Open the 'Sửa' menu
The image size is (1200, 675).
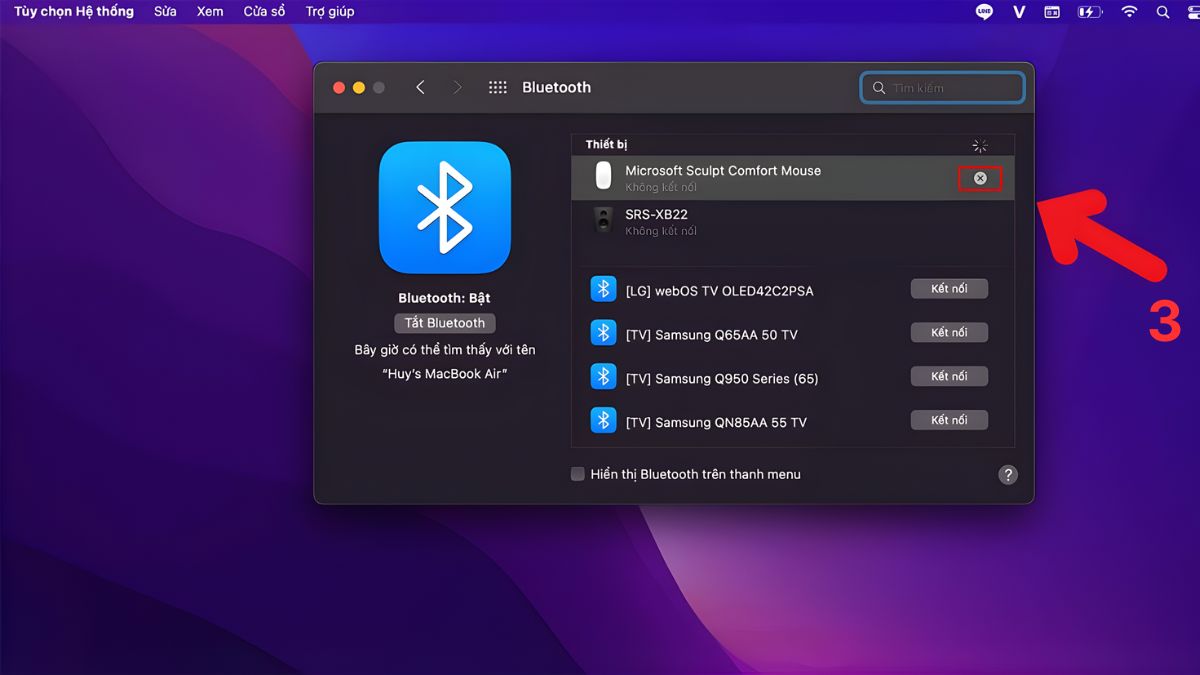click(x=165, y=12)
